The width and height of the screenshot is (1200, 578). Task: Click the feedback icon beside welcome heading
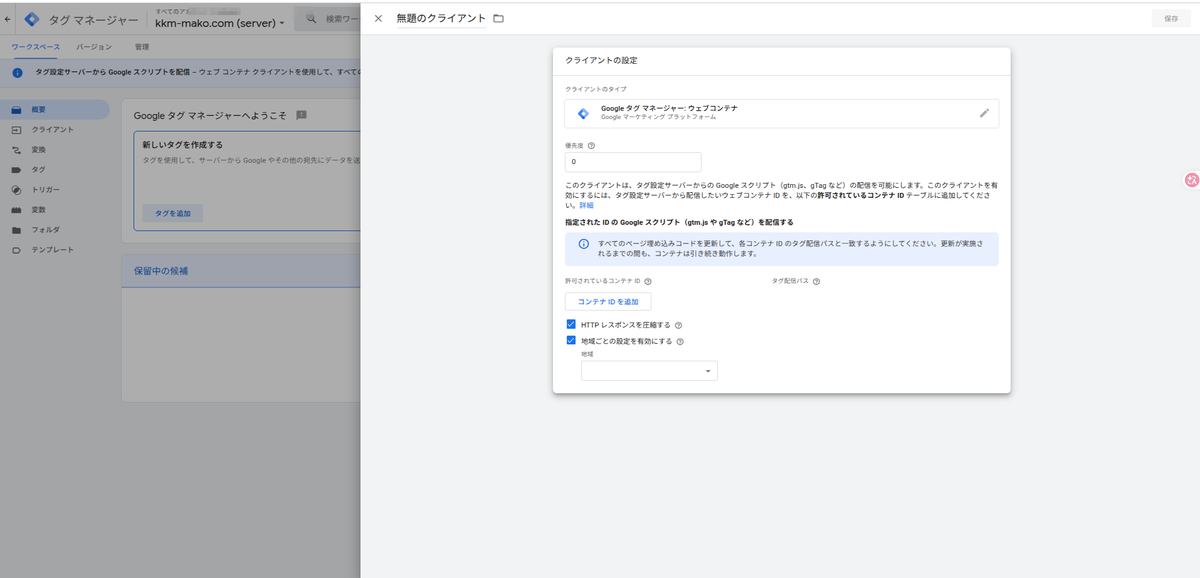click(x=301, y=115)
